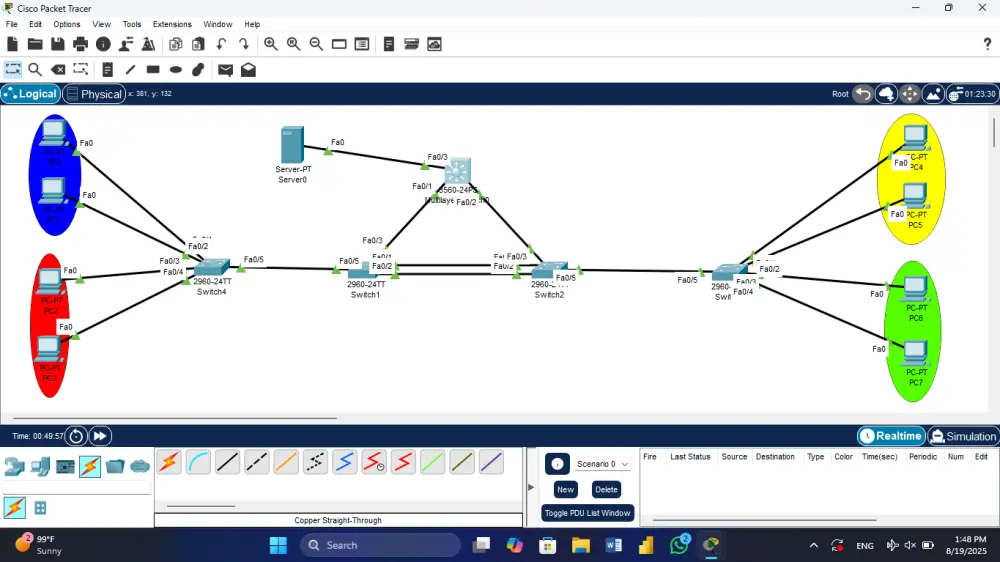Switch to the Physical workspace
Screen dimensions: 1000x562
(x=94, y=94)
